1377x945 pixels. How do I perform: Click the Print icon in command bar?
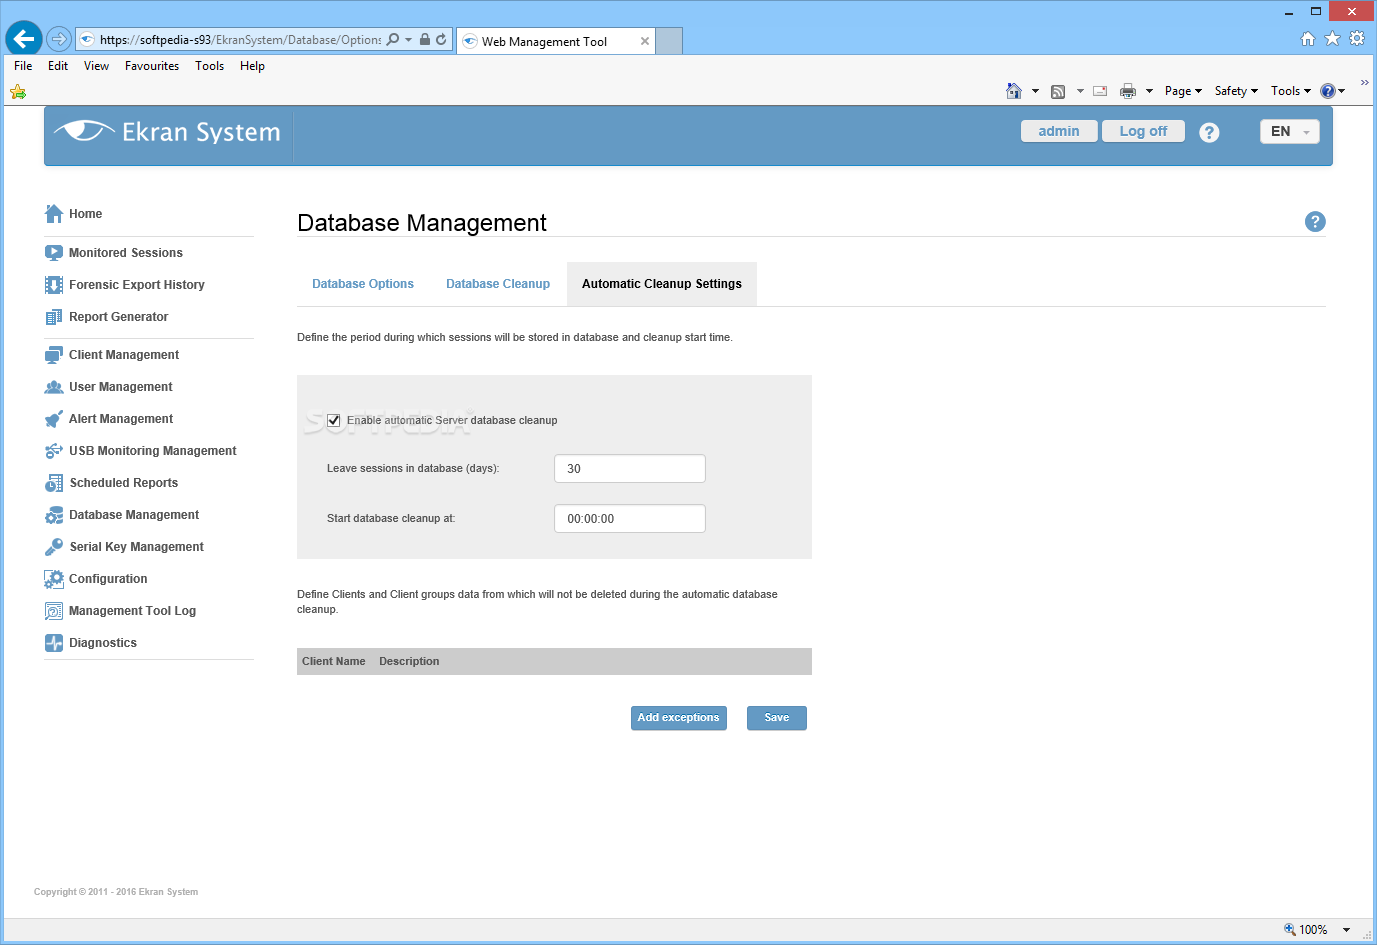tap(1128, 91)
